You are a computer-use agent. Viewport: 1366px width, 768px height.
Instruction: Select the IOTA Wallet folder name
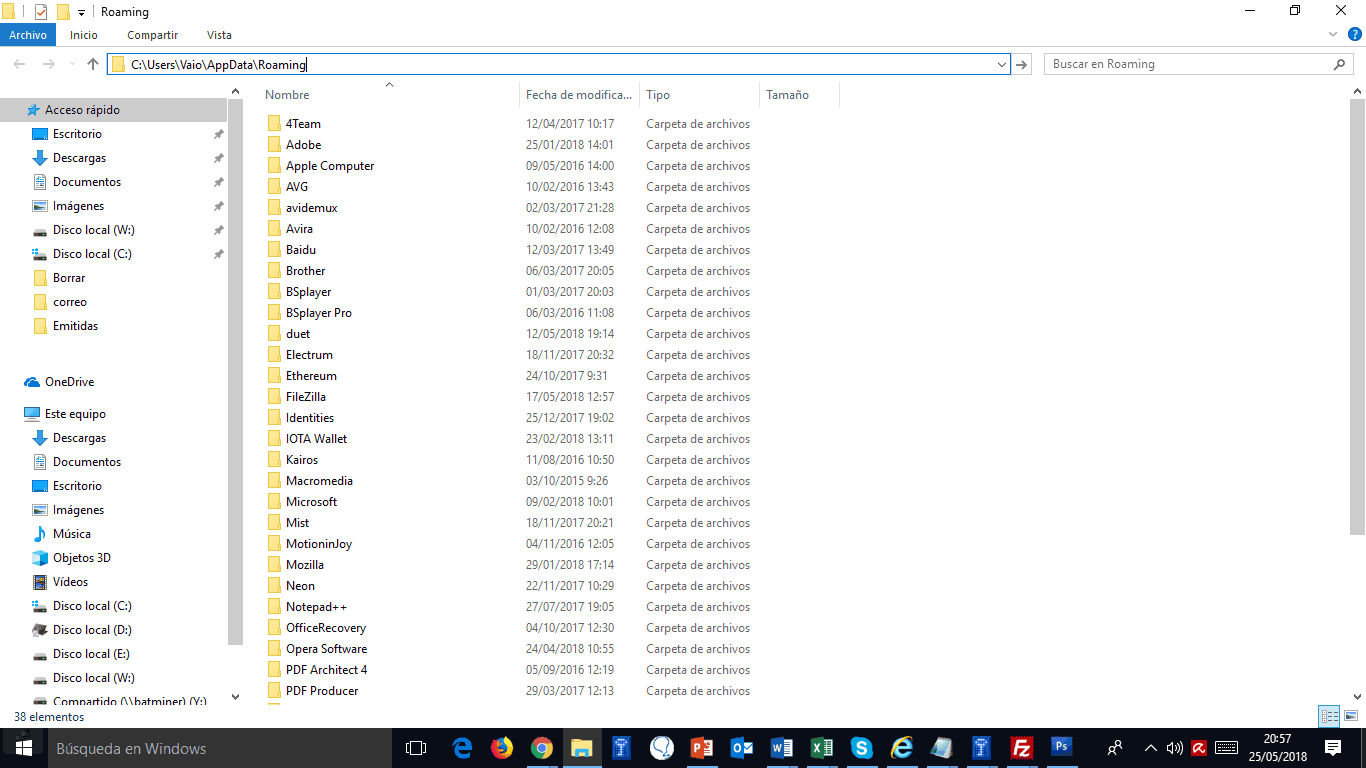click(317, 439)
